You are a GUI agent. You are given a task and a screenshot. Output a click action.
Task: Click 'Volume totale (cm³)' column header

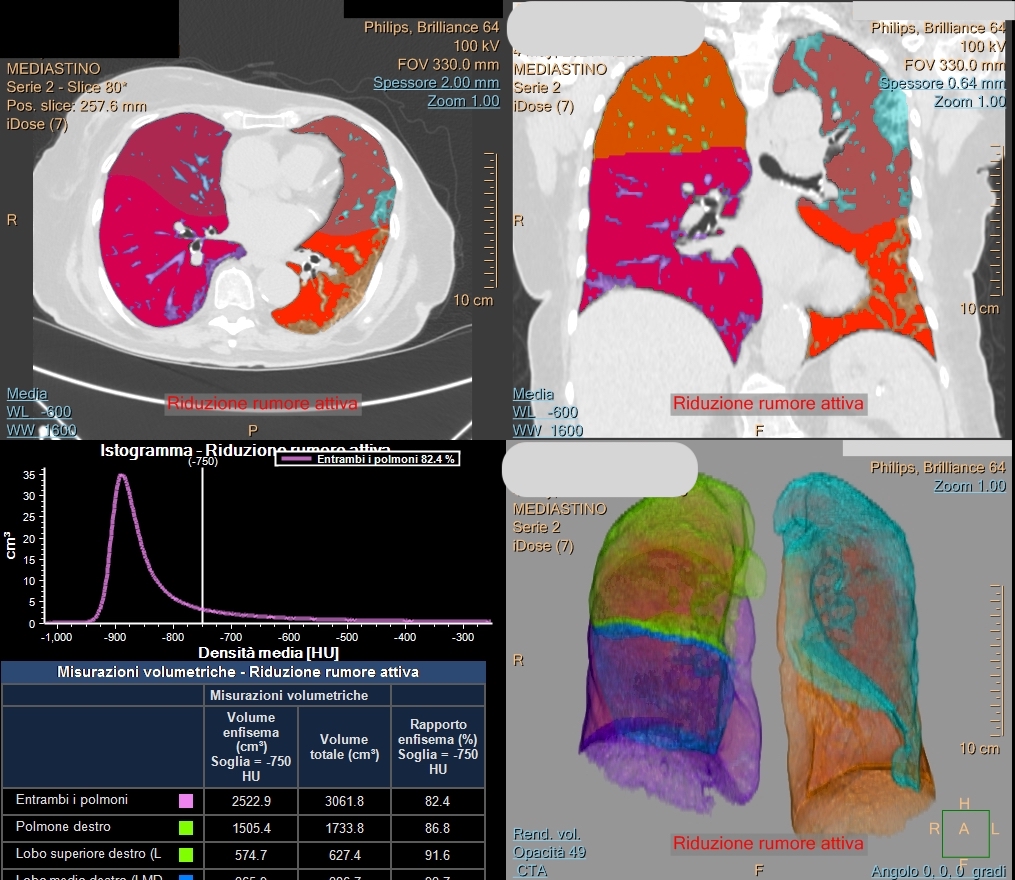[x=344, y=747]
